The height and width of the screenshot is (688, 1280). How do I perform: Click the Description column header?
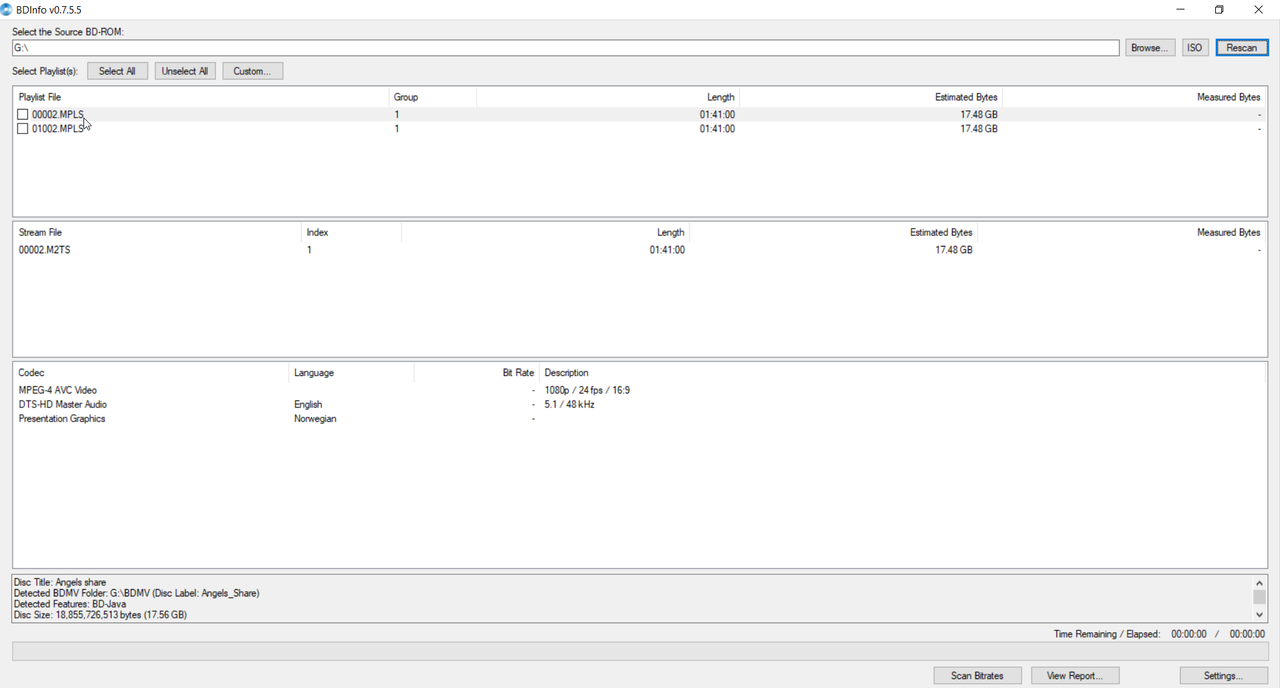coord(902,373)
